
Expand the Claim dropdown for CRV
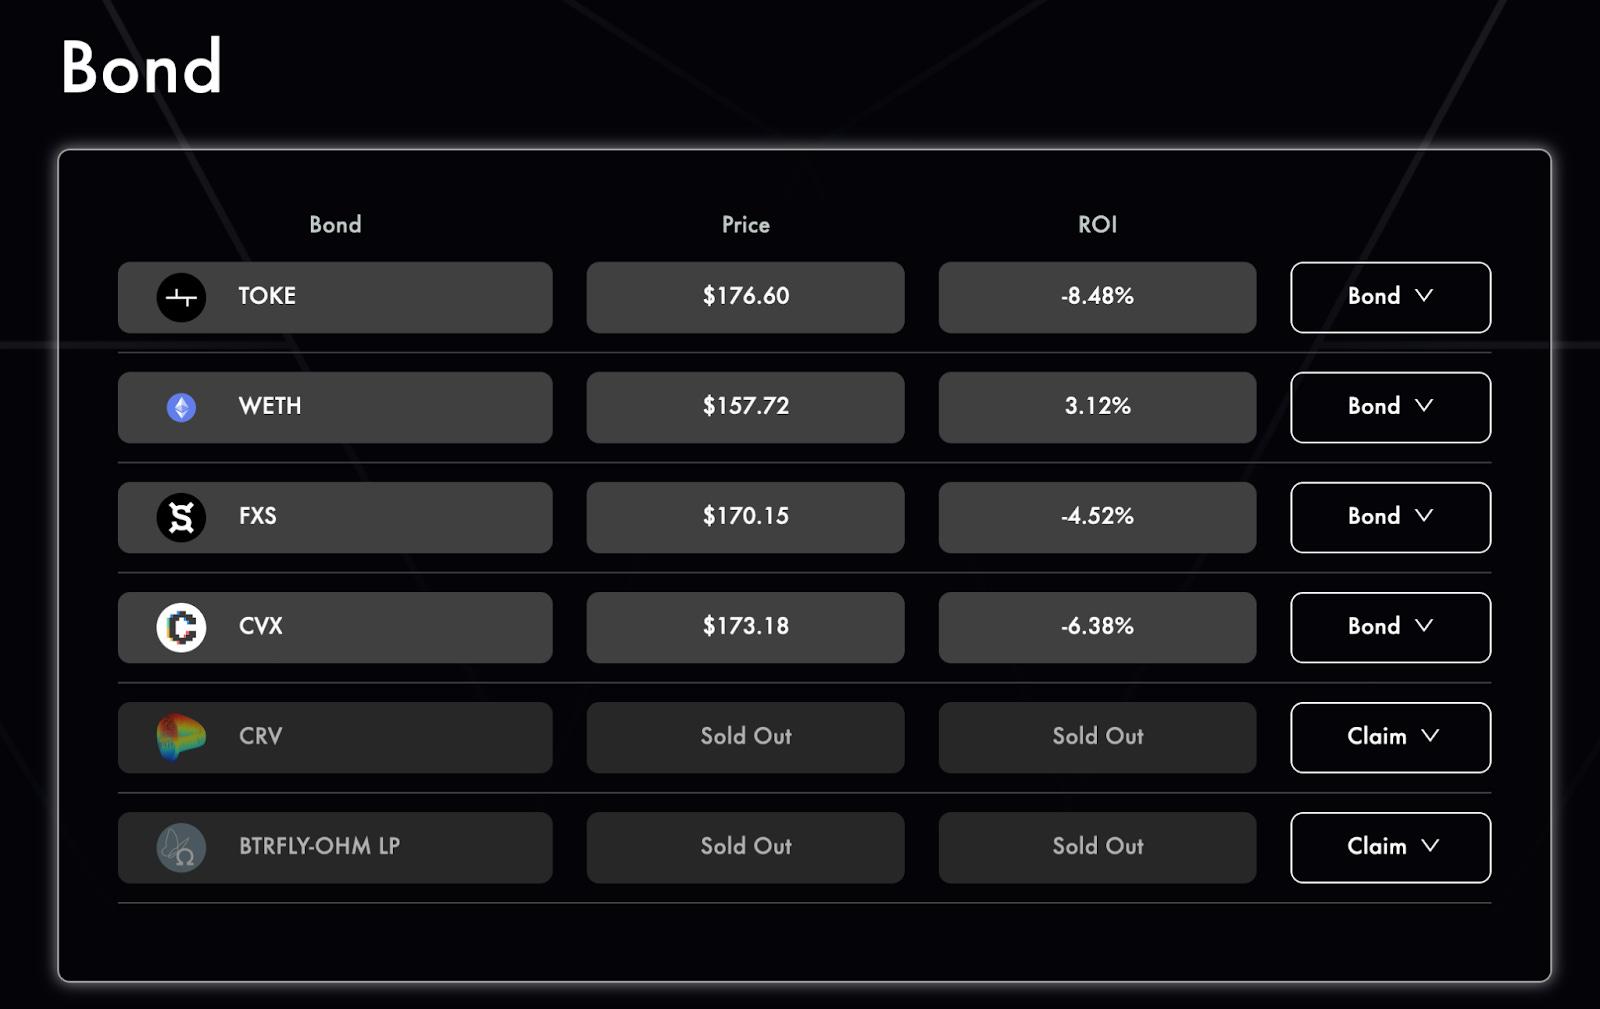(1390, 737)
